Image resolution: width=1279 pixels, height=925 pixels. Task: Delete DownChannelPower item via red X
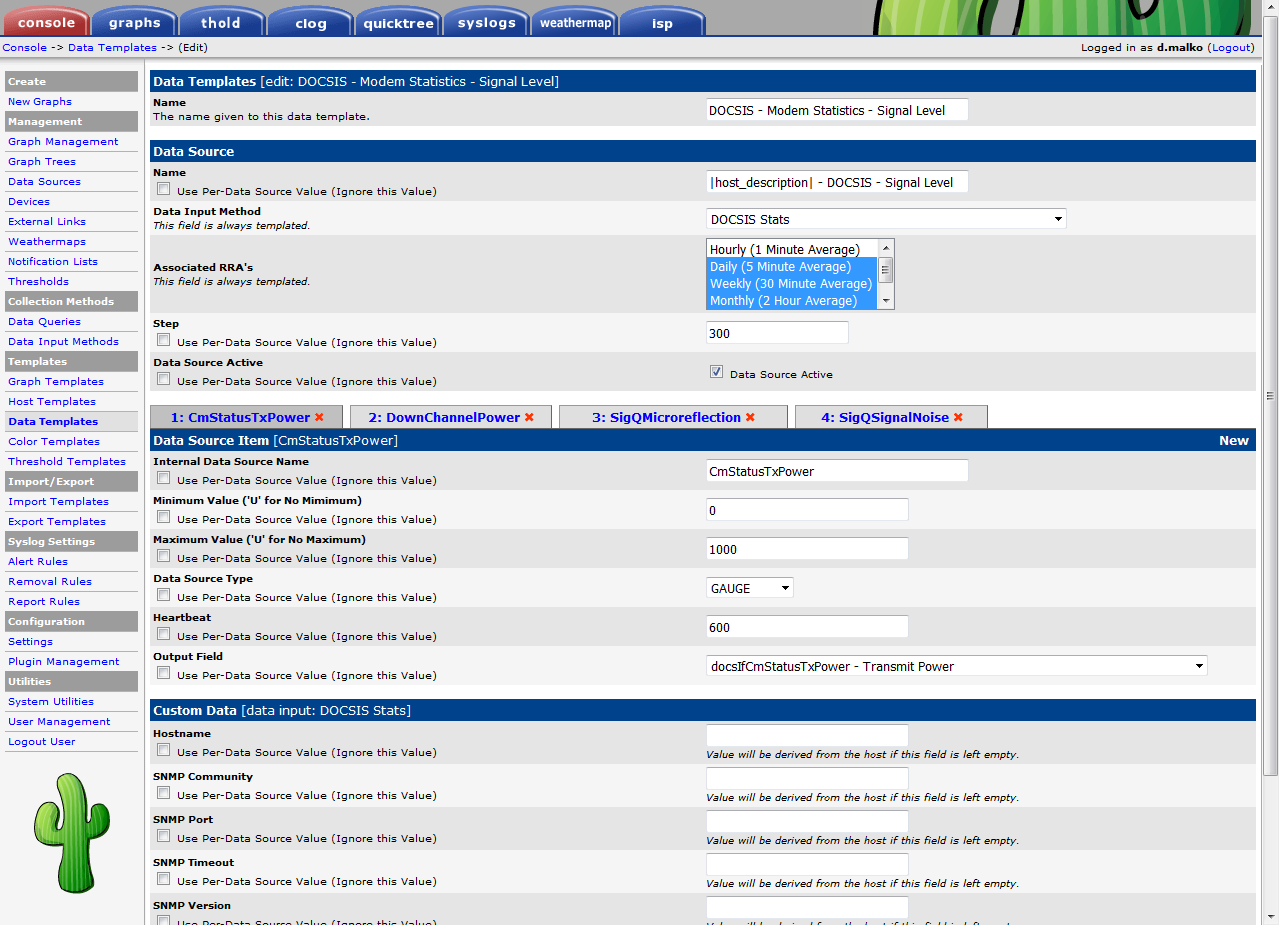click(529, 417)
